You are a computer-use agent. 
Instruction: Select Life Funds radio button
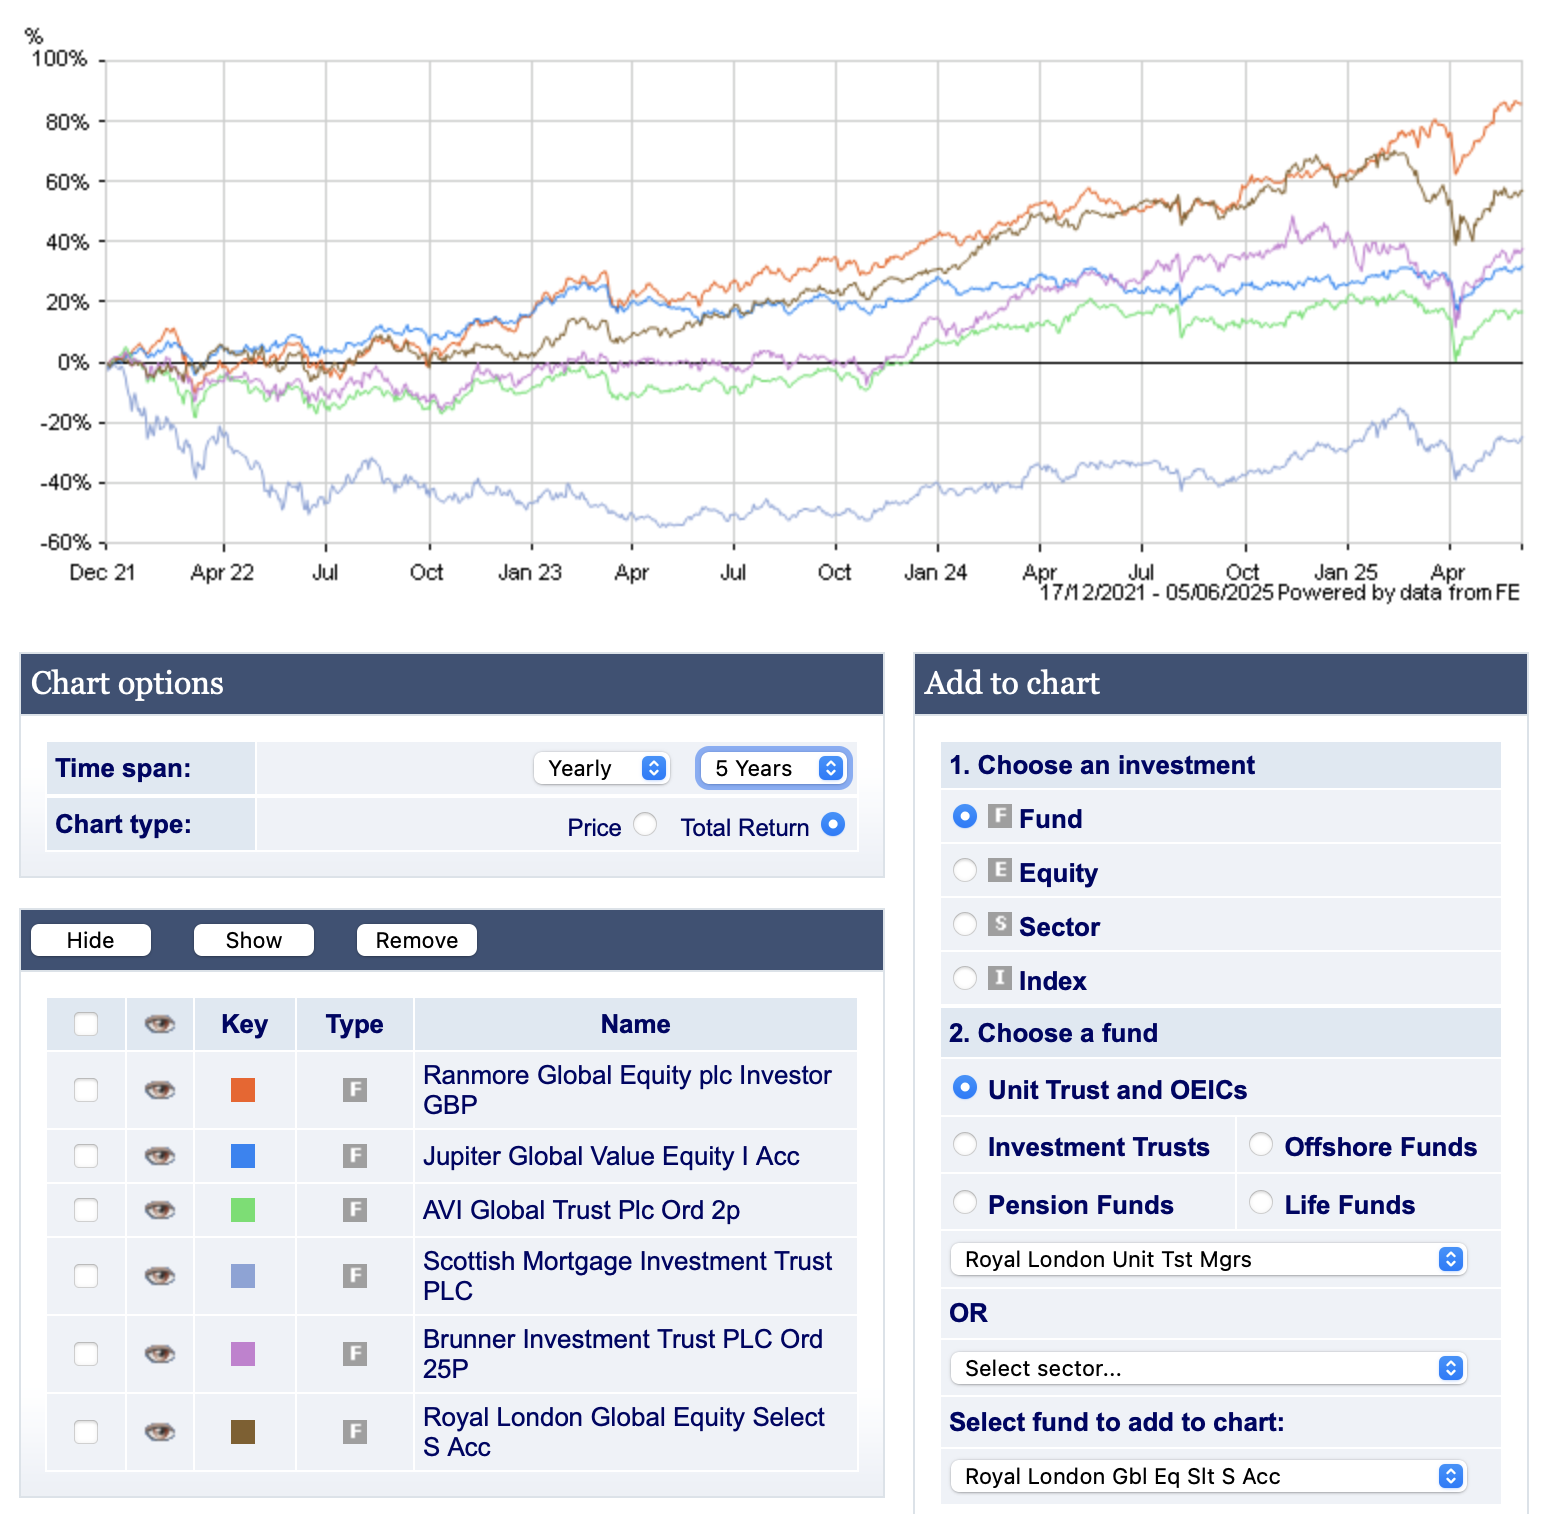point(1261,1202)
